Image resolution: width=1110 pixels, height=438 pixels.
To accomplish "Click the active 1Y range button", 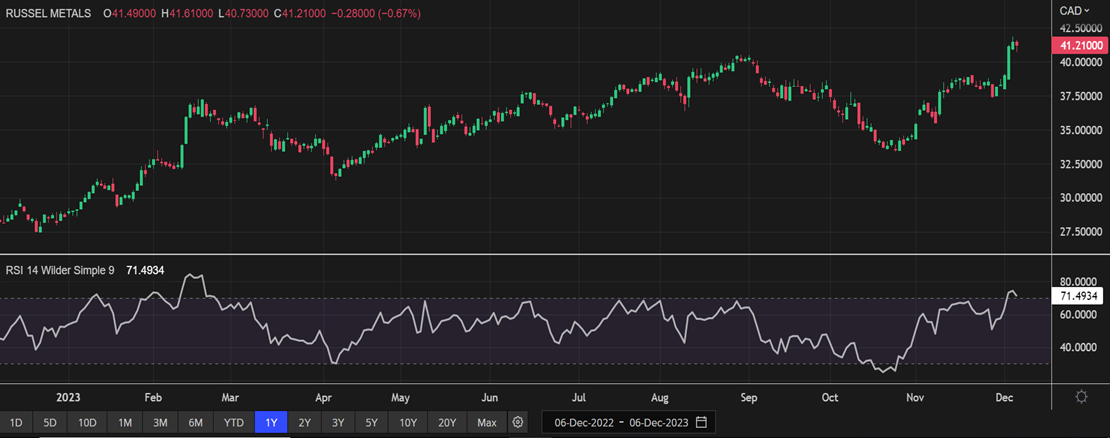I will (x=271, y=422).
